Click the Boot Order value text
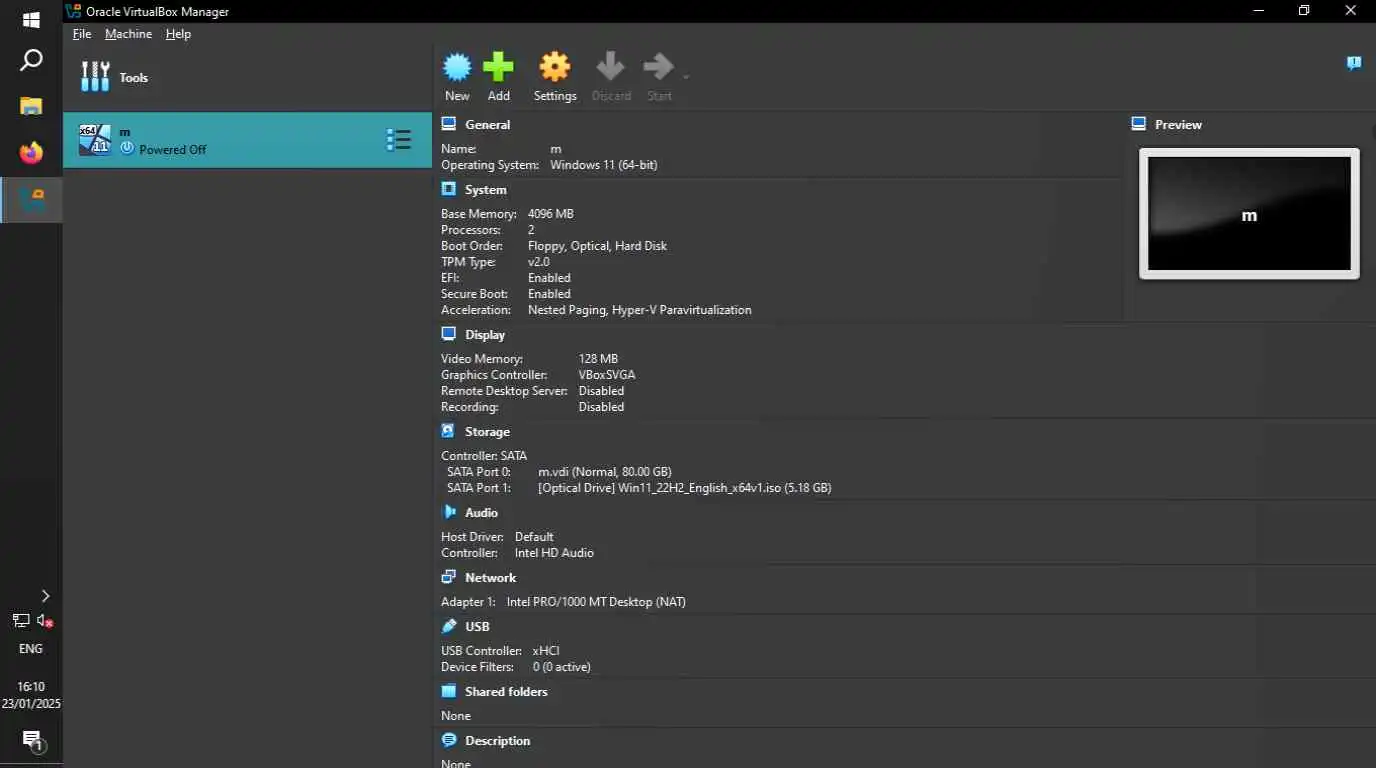 click(597, 246)
